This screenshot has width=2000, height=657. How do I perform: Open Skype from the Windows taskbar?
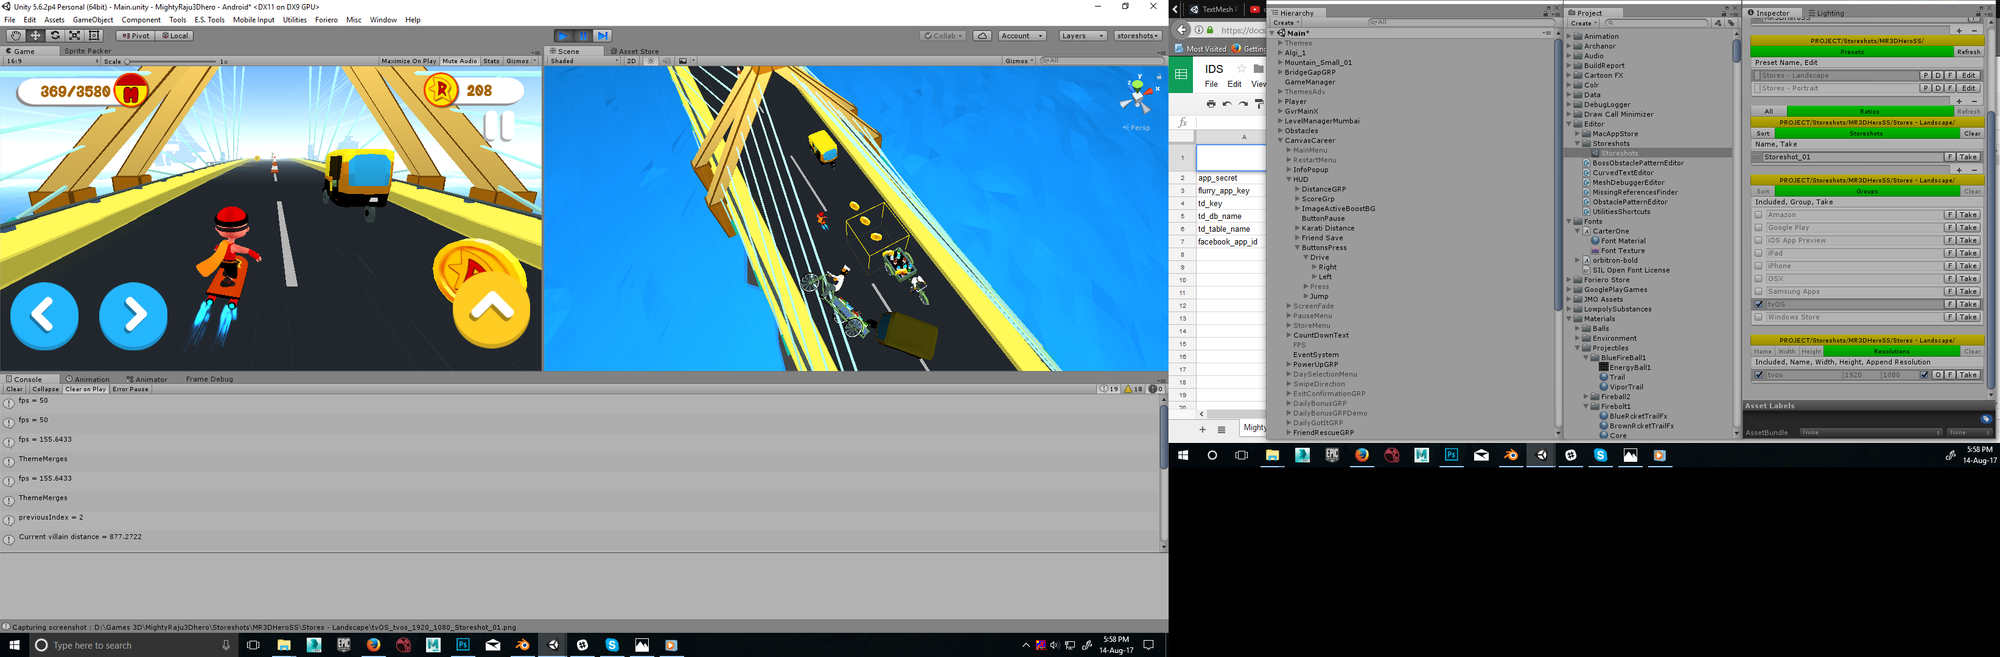[611, 645]
